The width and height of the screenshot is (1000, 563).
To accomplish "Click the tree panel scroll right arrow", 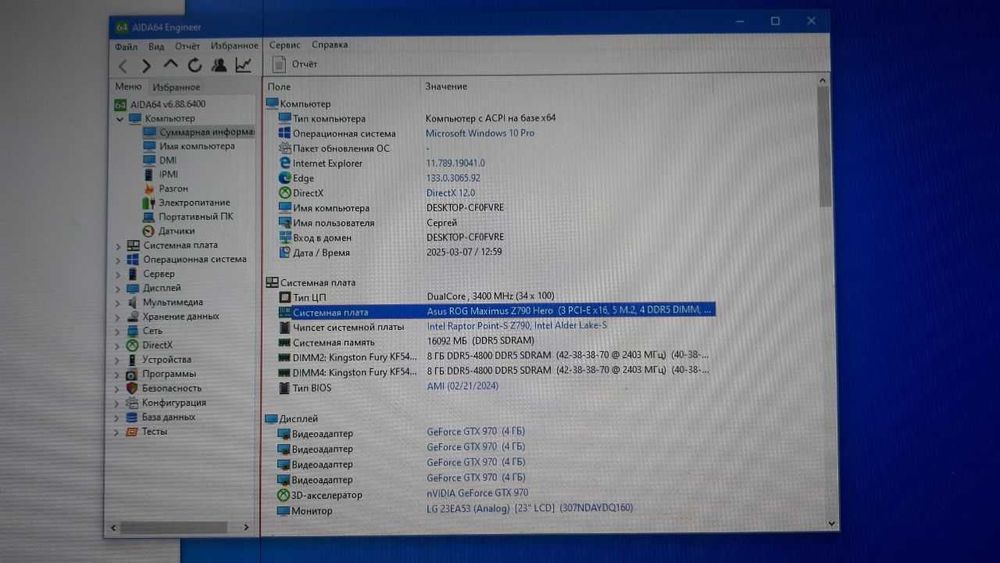I will tap(246, 527).
